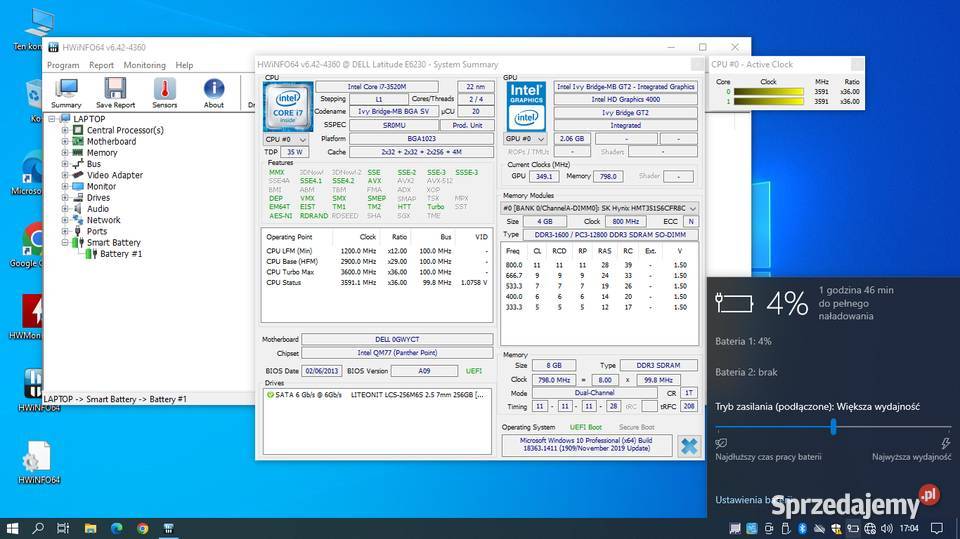960x539 pixels.
Task: Click the Bateria 1: 4% text
Action: (743, 342)
